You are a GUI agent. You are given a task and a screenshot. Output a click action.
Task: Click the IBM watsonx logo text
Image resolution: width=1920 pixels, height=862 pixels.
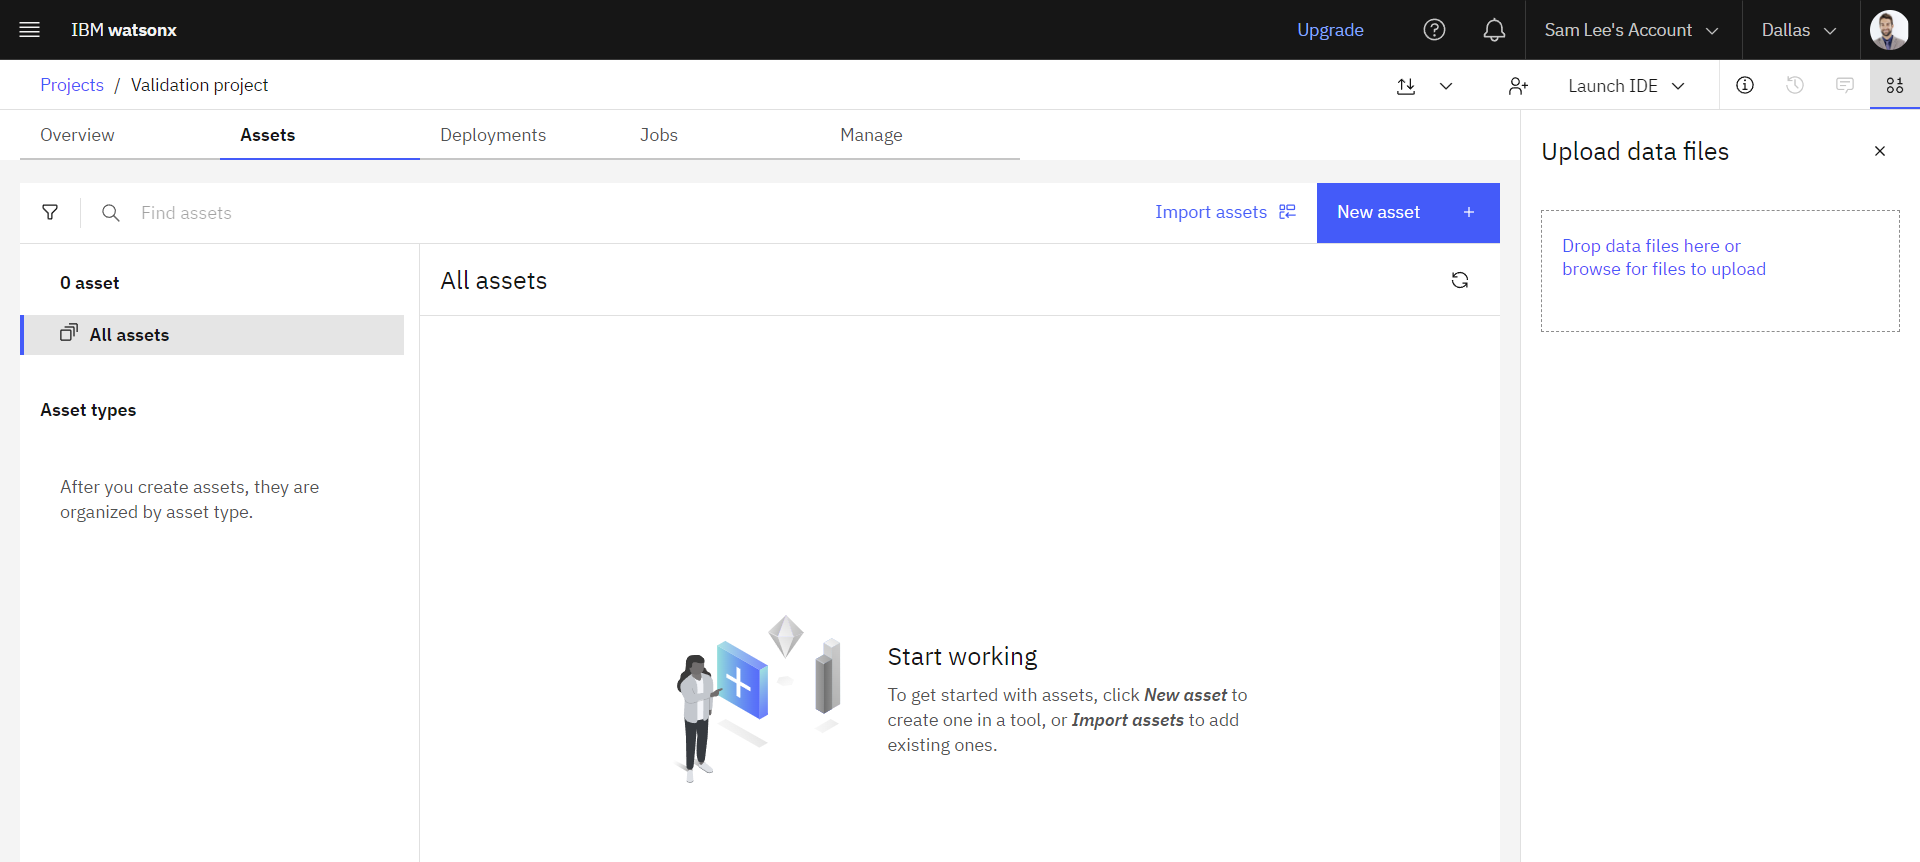click(x=124, y=30)
